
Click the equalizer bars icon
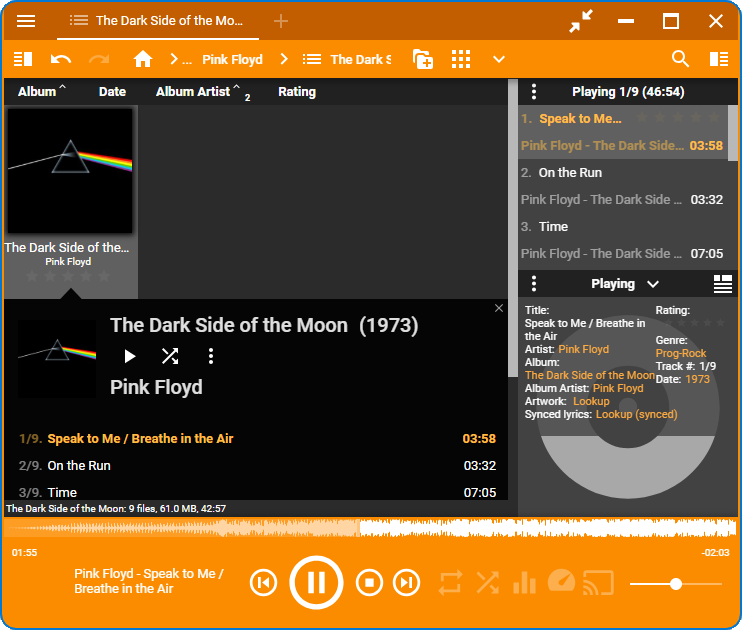524,583
